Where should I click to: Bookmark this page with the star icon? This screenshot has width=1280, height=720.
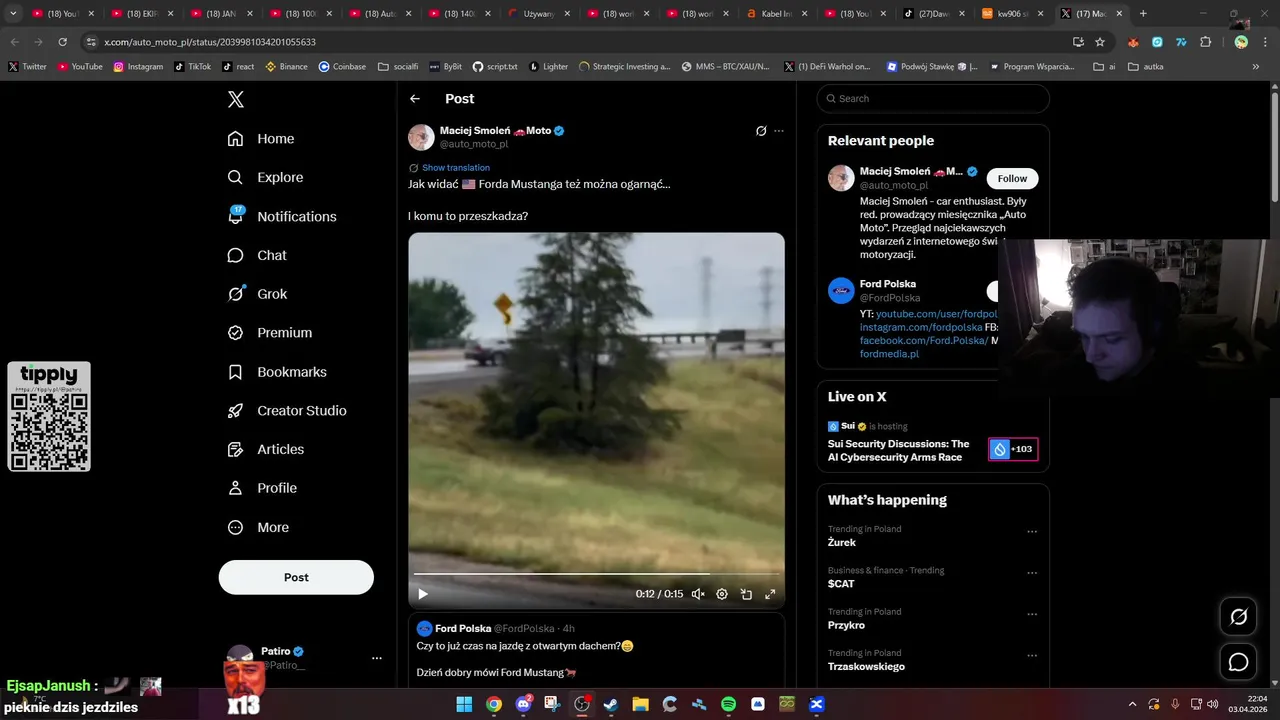pyautogui.click(x=1100, y=42)
